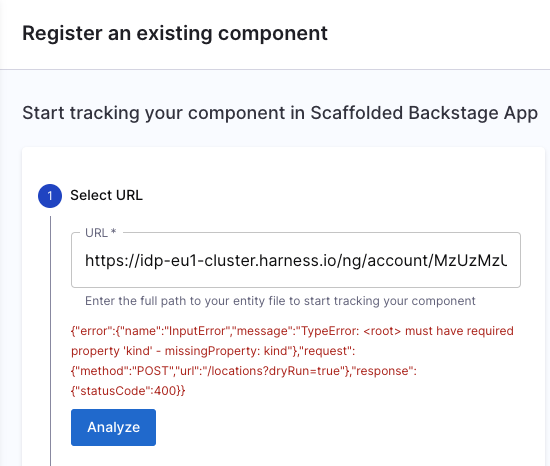Select the 'Select URL' step label
Screen dimensions: 550x466
coord(106,195)
